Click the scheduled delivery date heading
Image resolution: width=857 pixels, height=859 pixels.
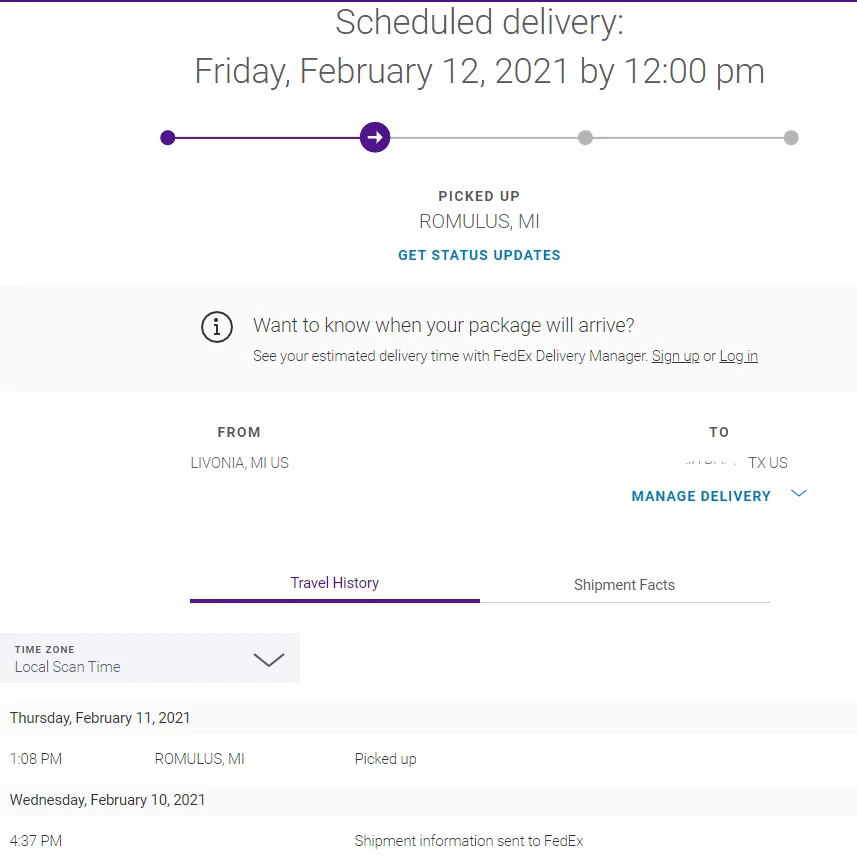(x=479, y=71)
